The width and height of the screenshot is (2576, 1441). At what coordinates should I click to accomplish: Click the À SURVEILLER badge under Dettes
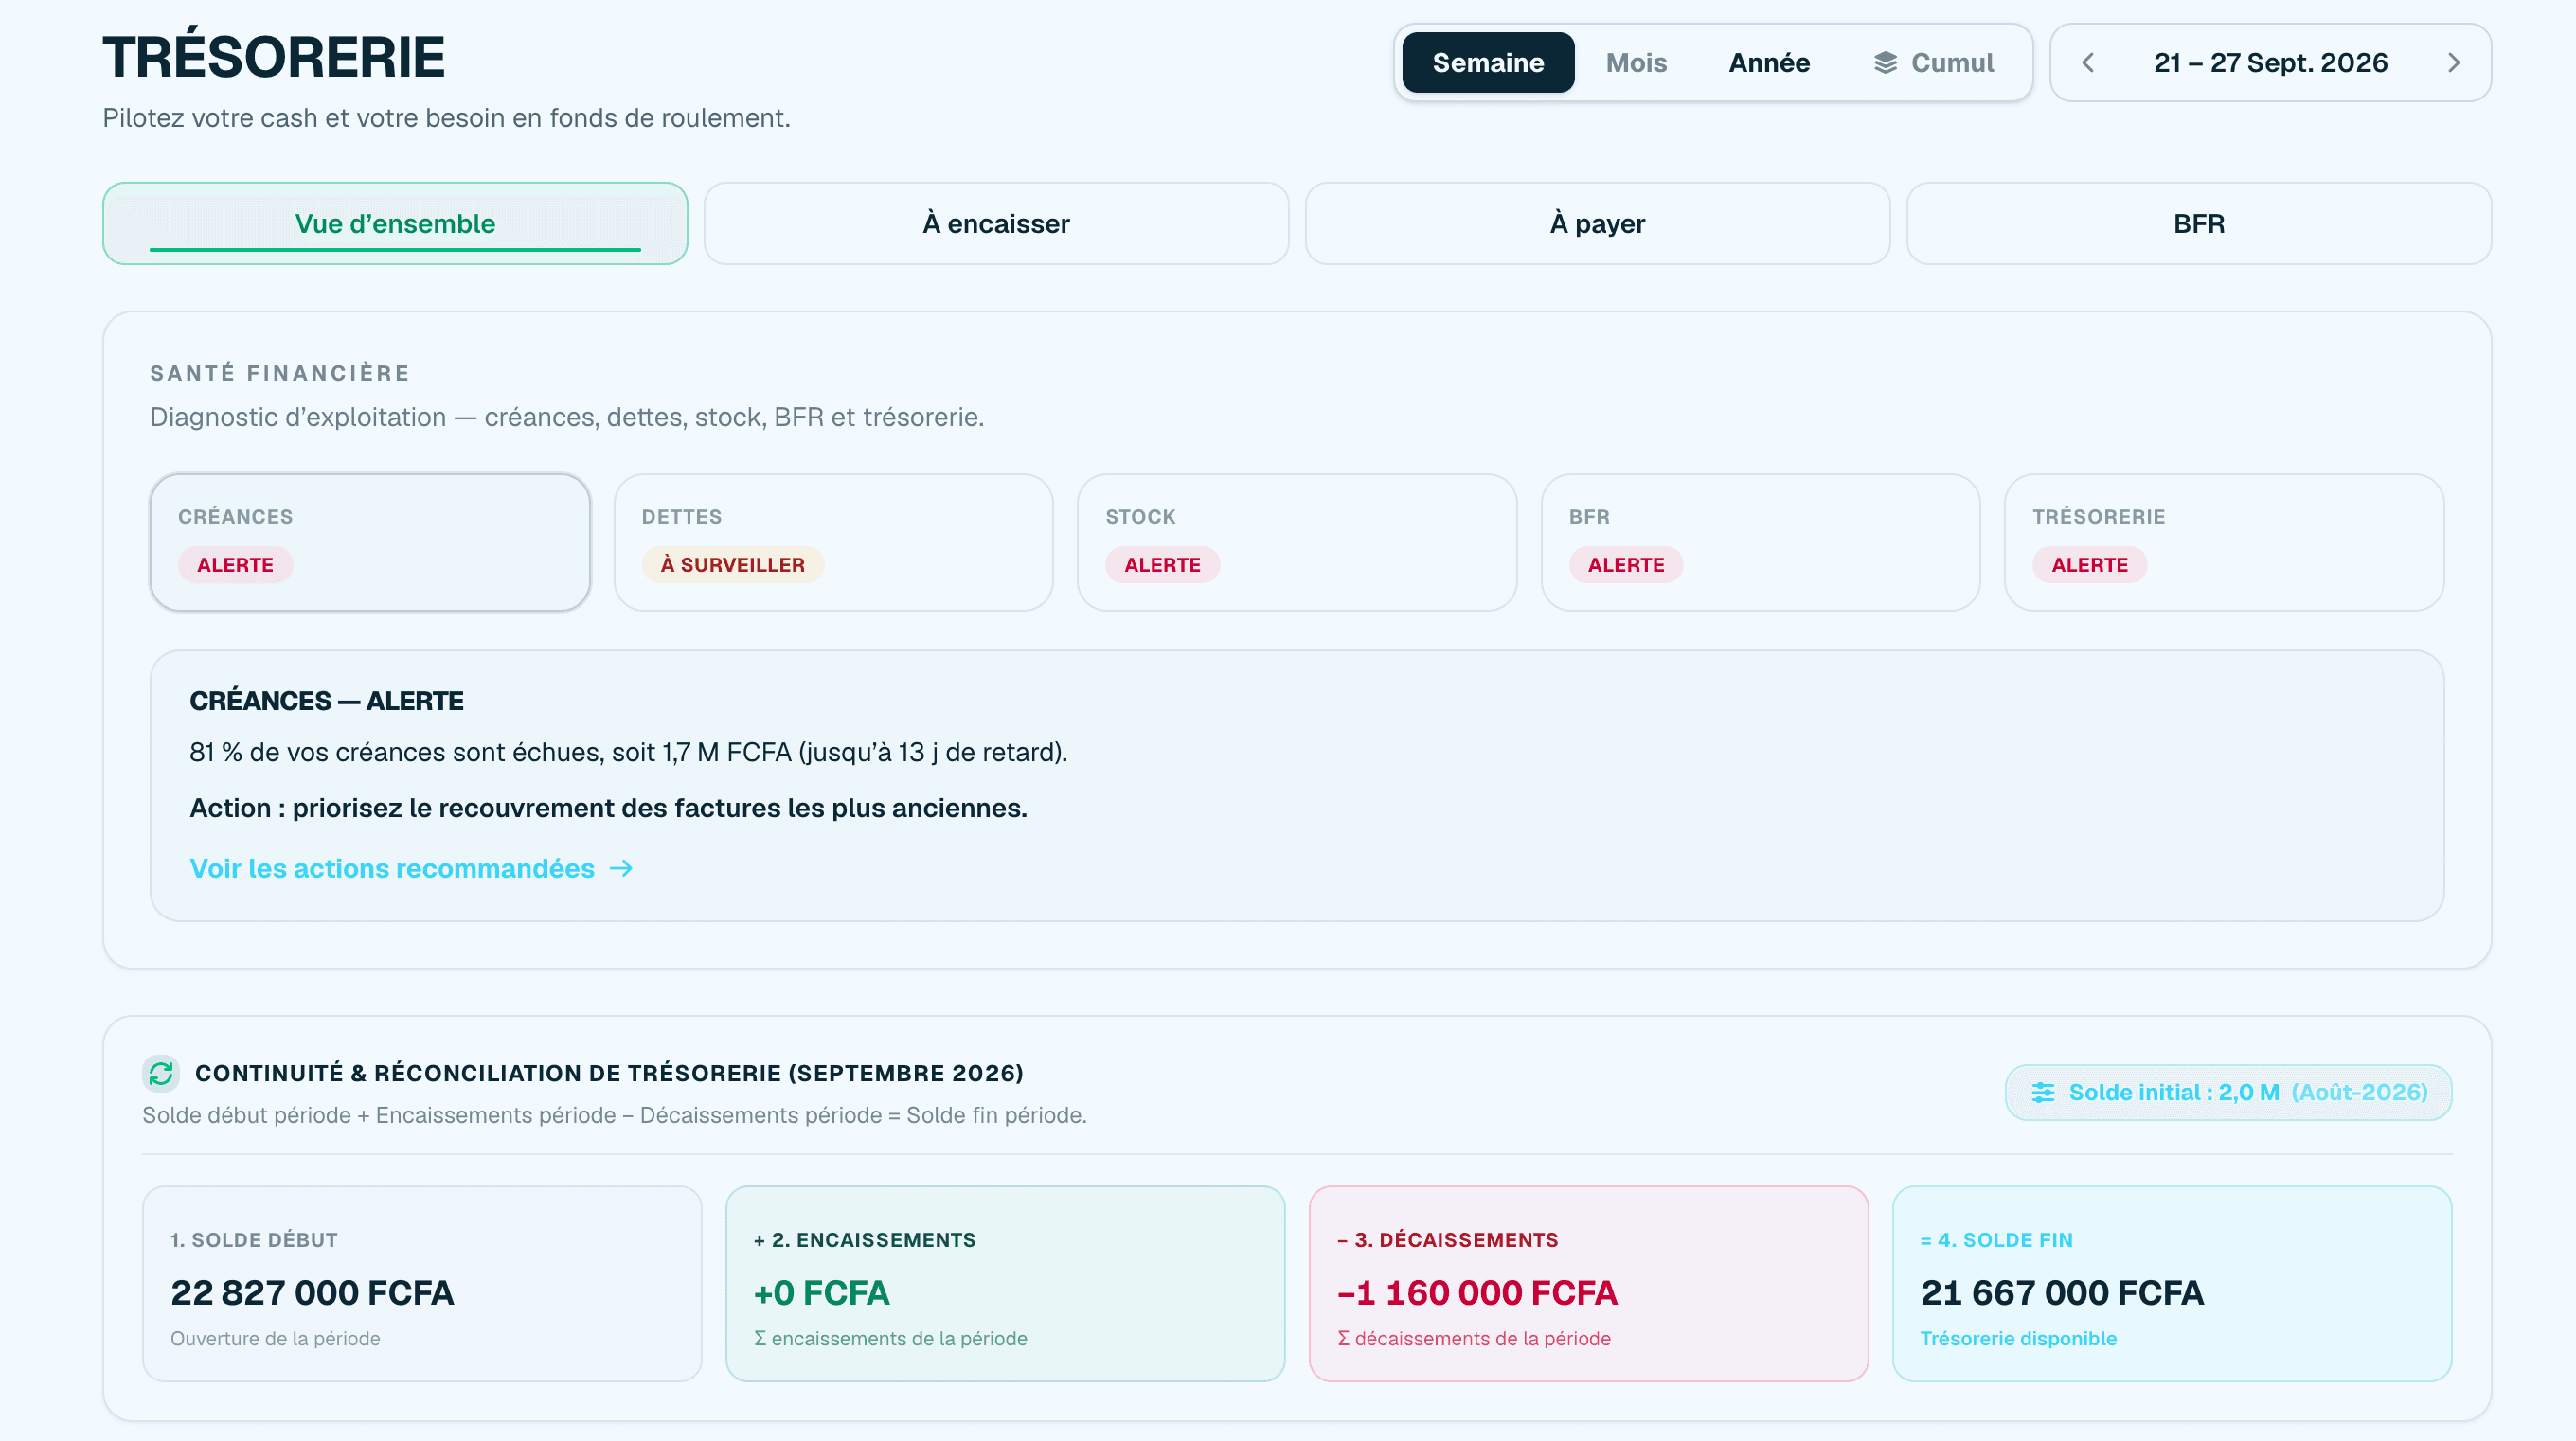pos(732,565)
